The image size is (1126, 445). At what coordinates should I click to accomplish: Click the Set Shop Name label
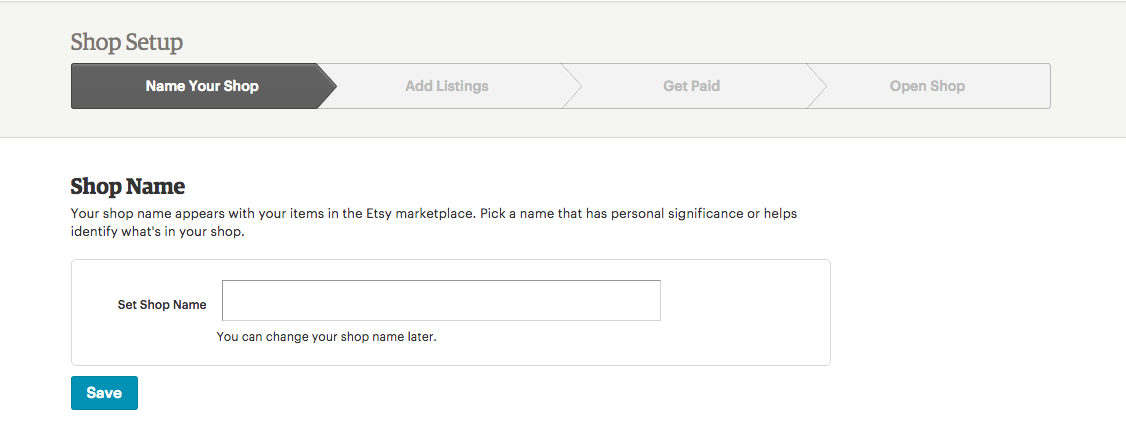[162, 305]
